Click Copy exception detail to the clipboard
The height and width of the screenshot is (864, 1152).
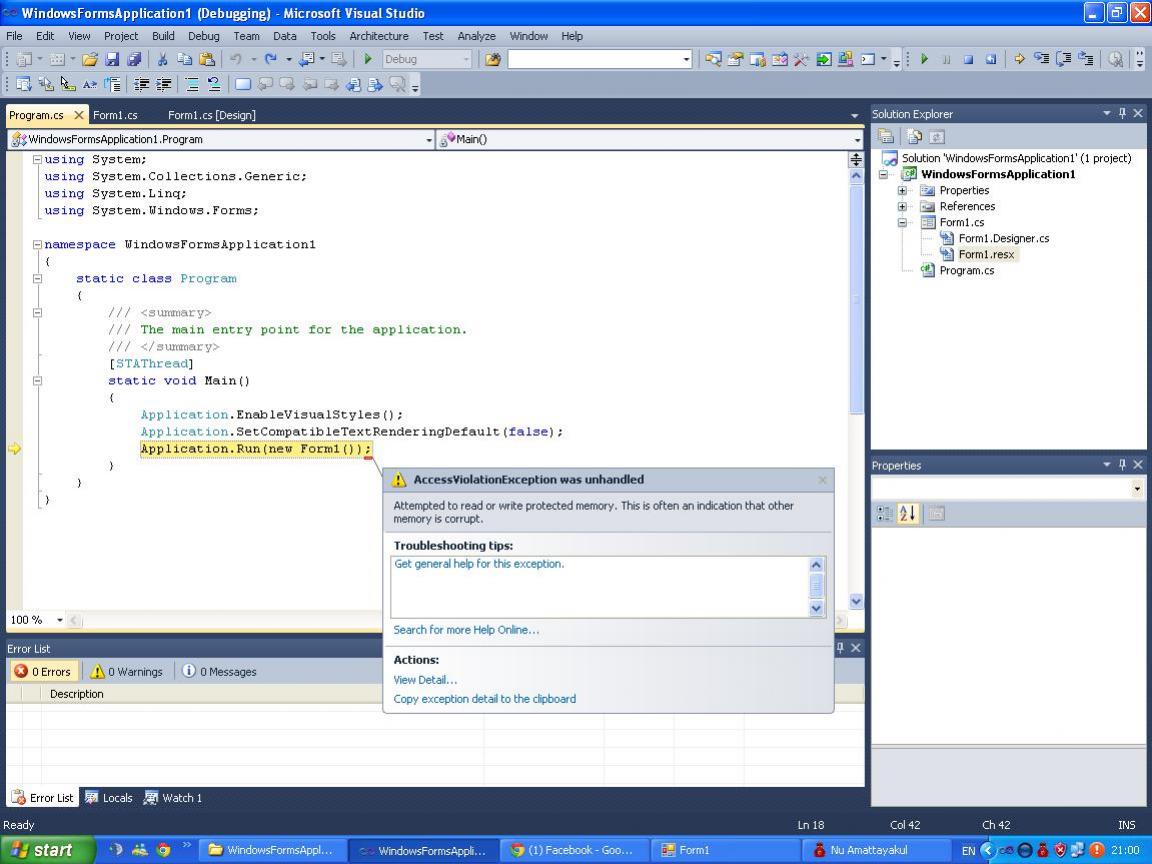(484, 699)
